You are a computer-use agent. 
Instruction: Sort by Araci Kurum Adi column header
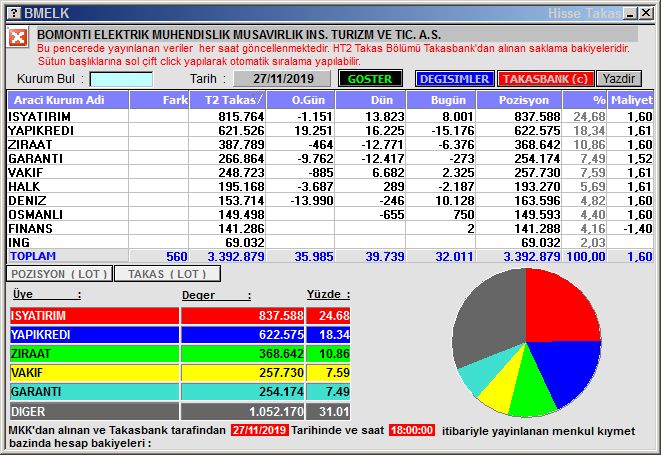[68, 100]
